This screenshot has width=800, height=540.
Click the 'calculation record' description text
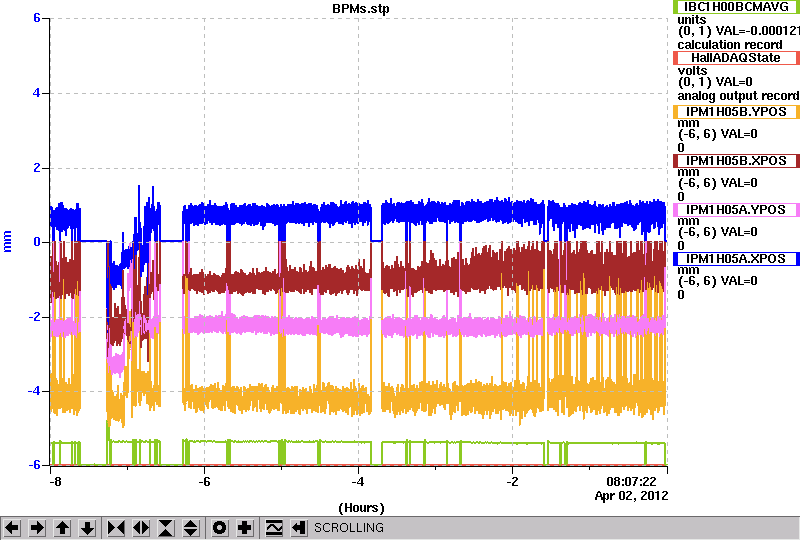pyautogui.click(x=730, y=44)
